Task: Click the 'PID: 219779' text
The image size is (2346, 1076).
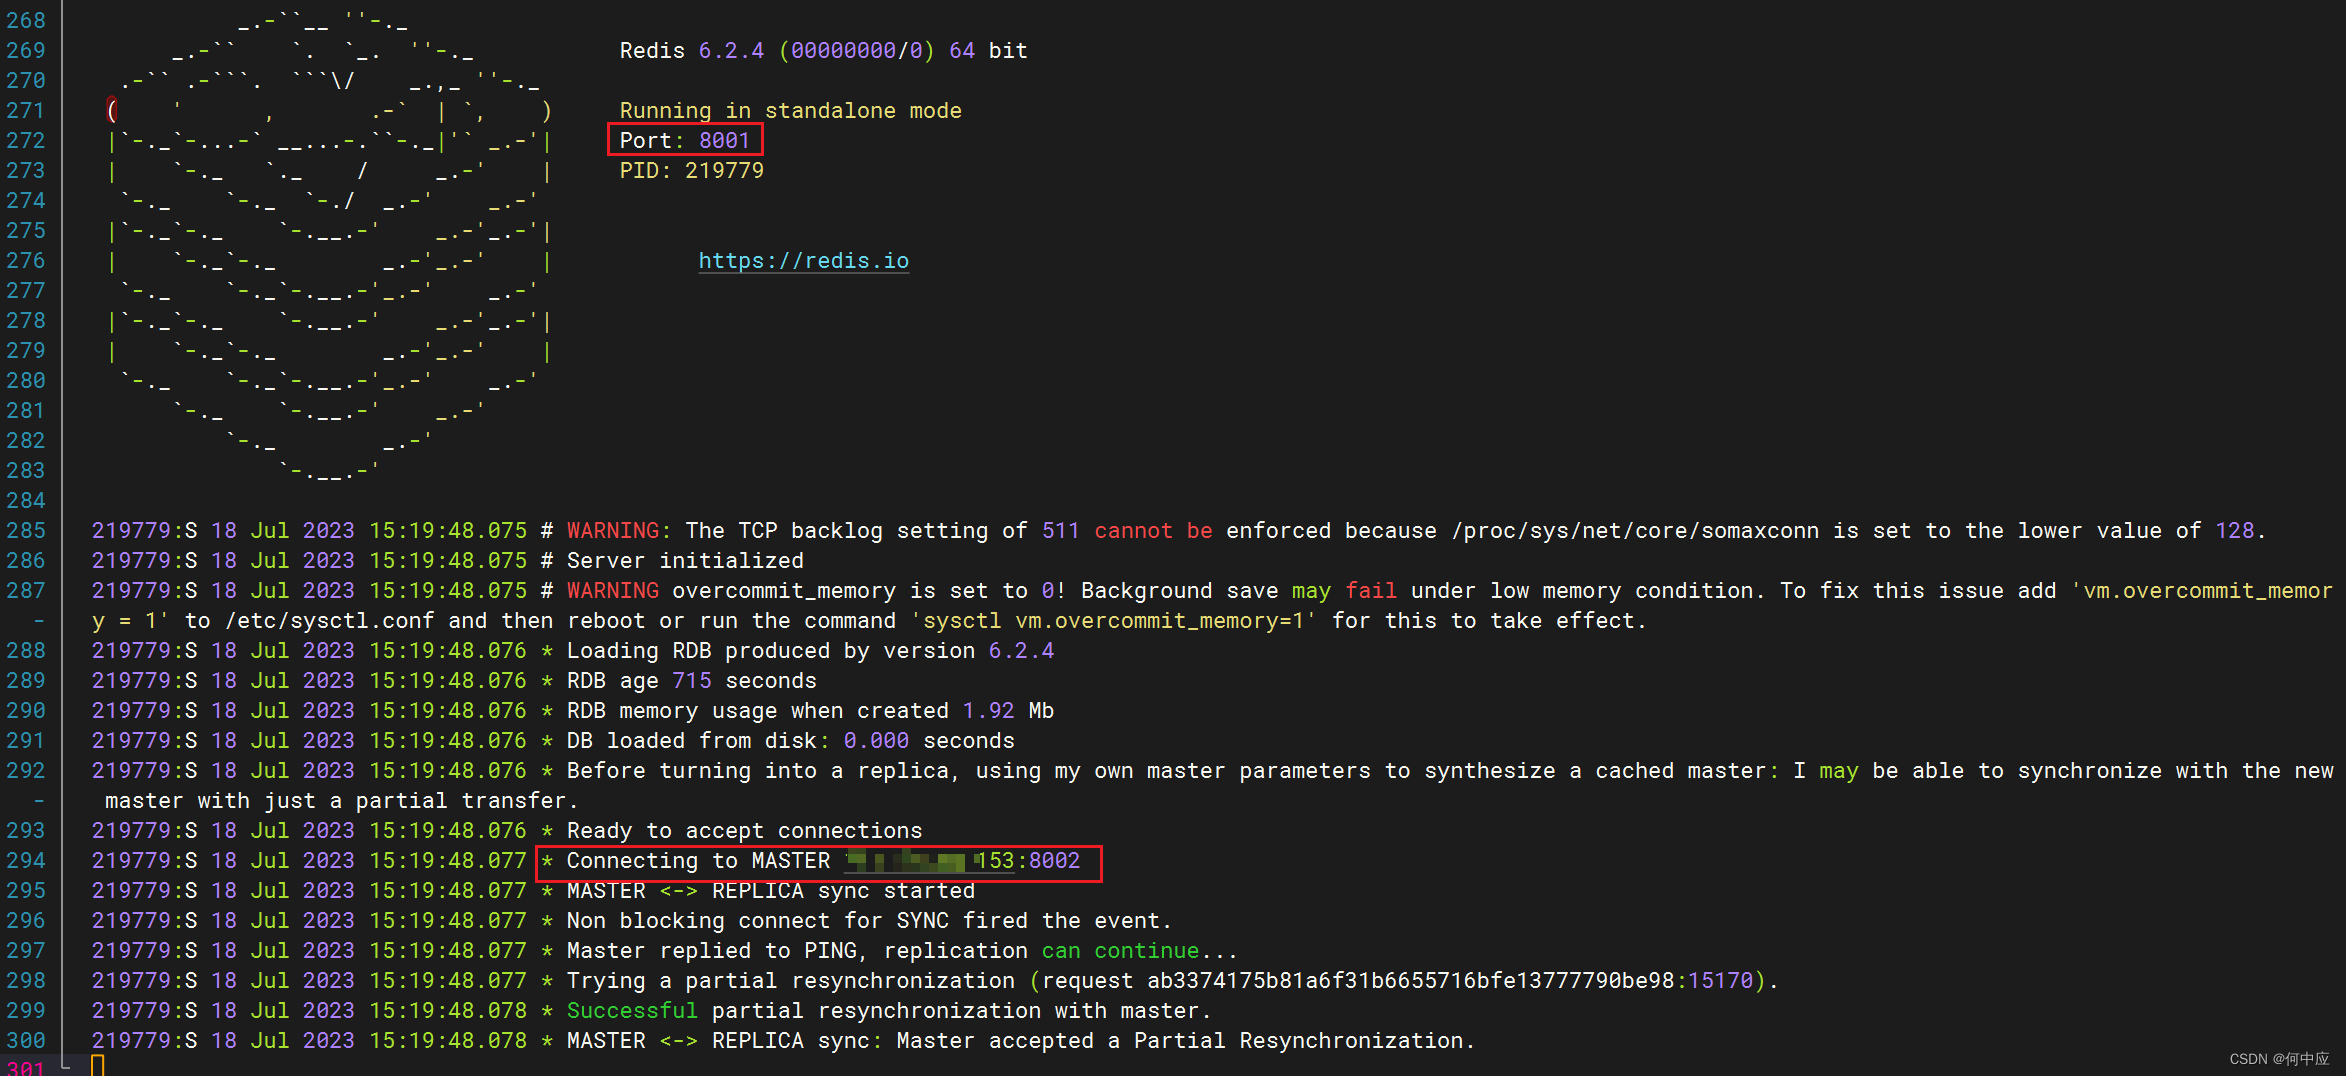Action: [691, 171]
